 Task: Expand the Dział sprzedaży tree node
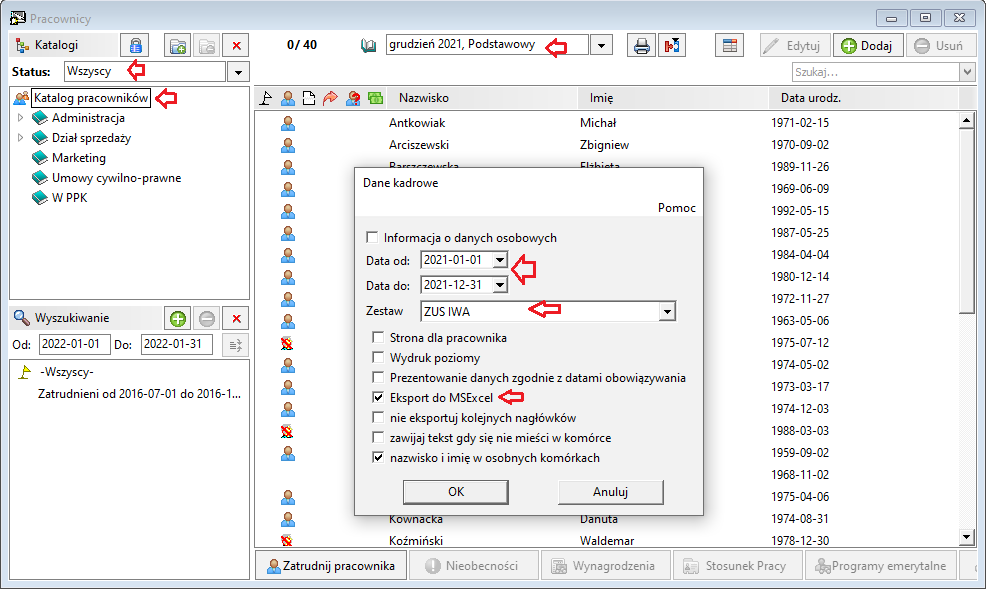[x=20, y=137]
